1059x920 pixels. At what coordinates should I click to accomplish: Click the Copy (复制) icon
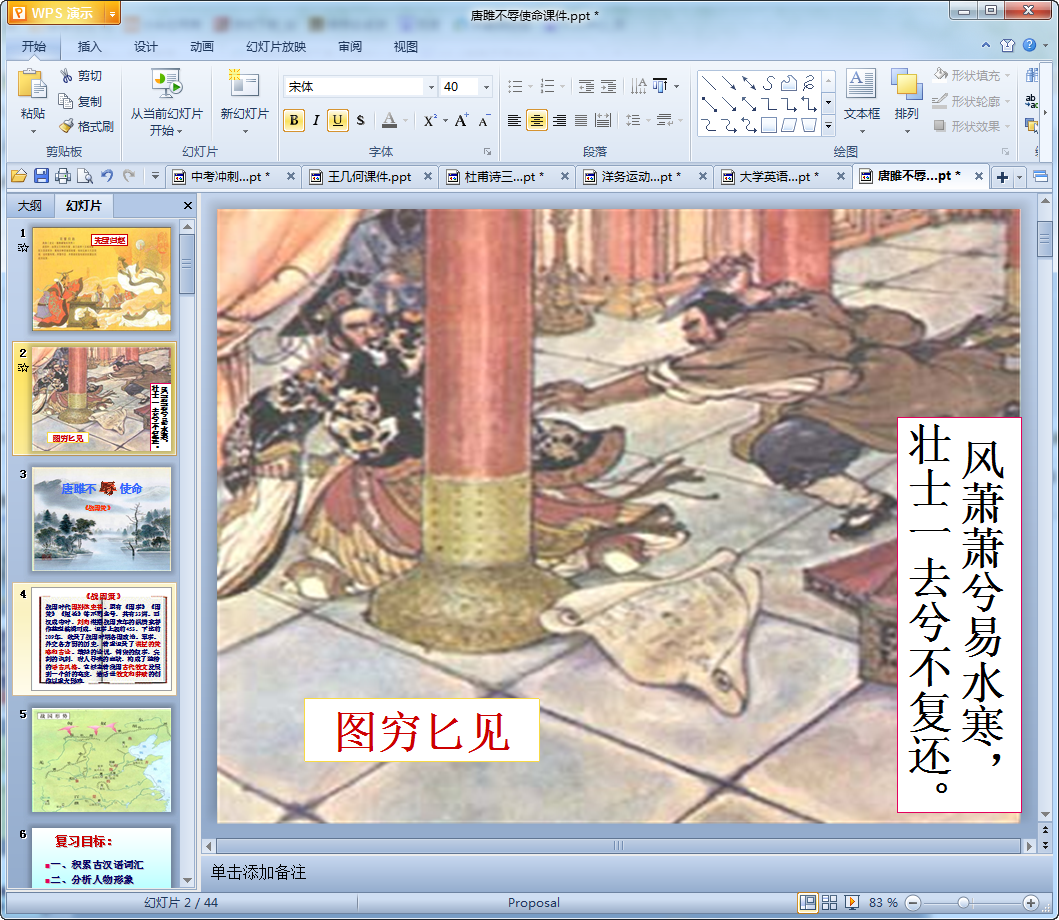[66, 101]
